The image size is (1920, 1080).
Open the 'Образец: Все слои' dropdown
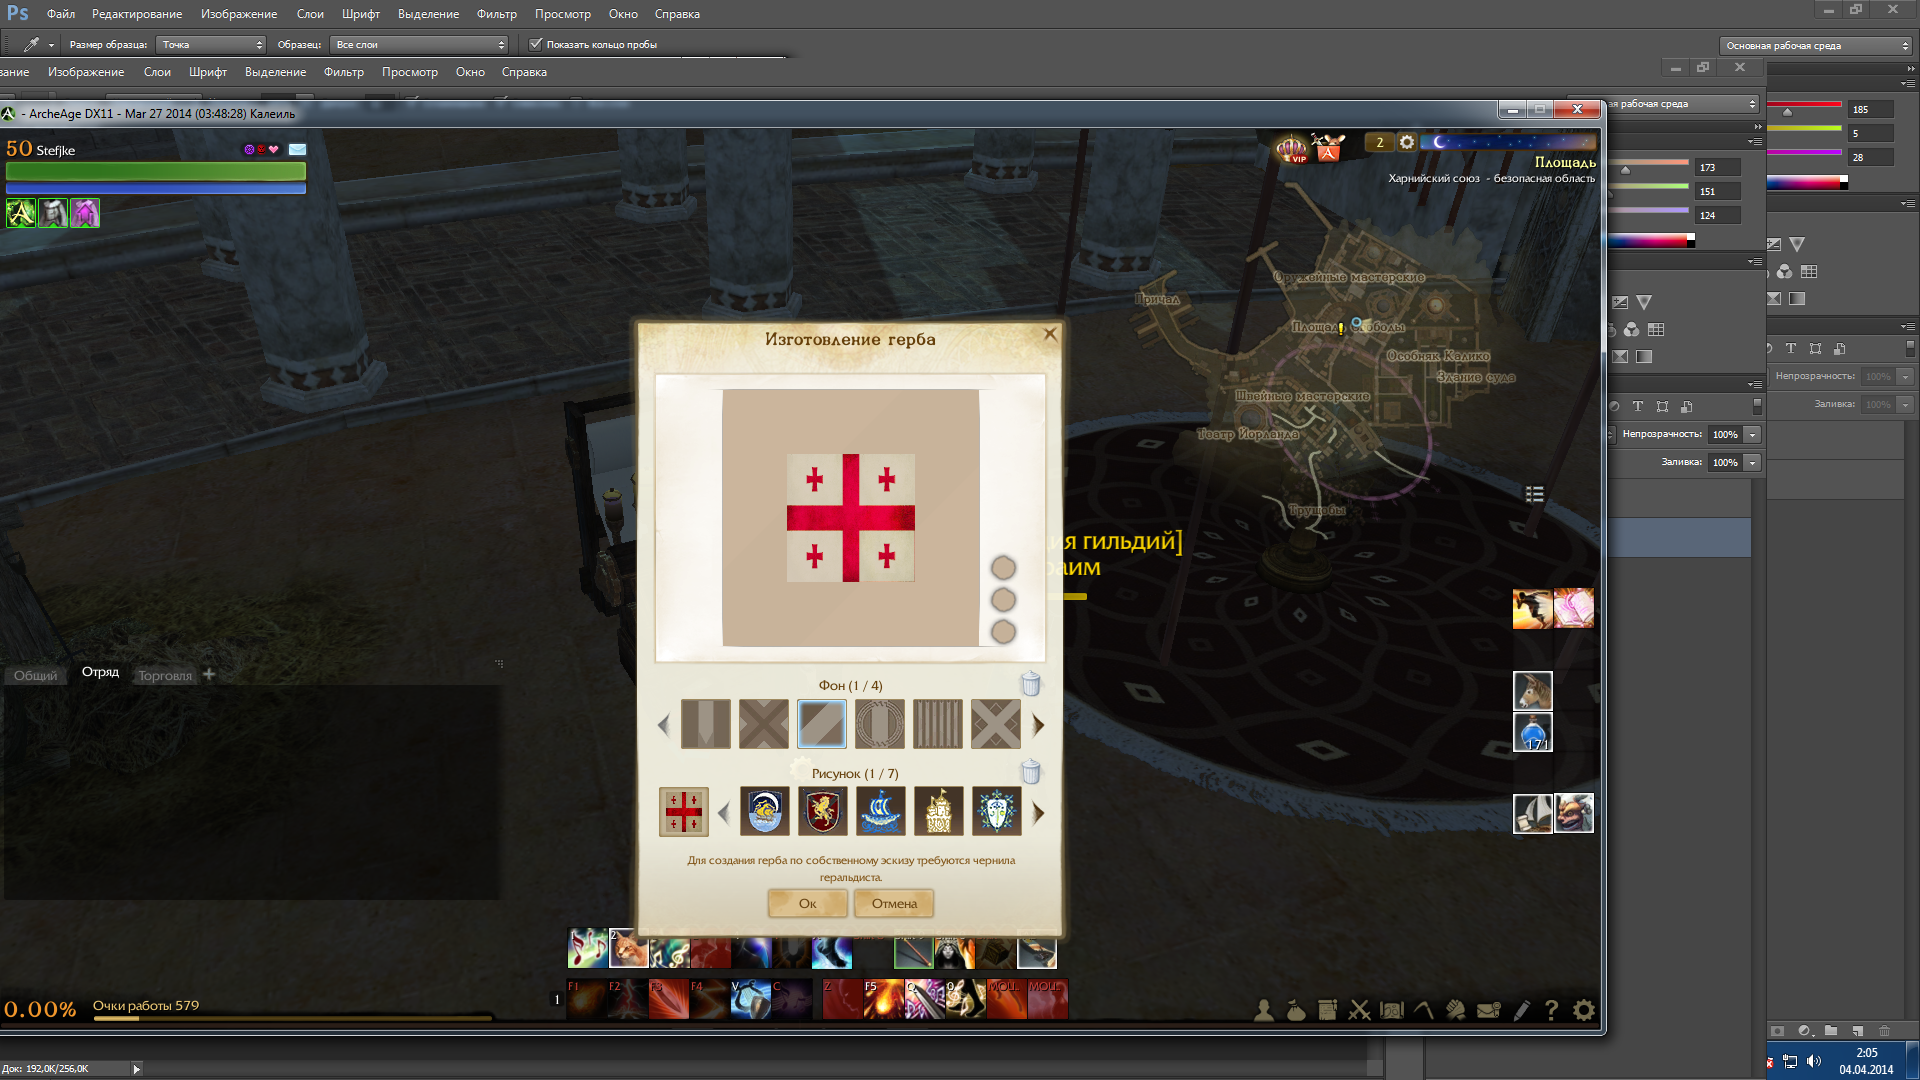coord(420,44)
